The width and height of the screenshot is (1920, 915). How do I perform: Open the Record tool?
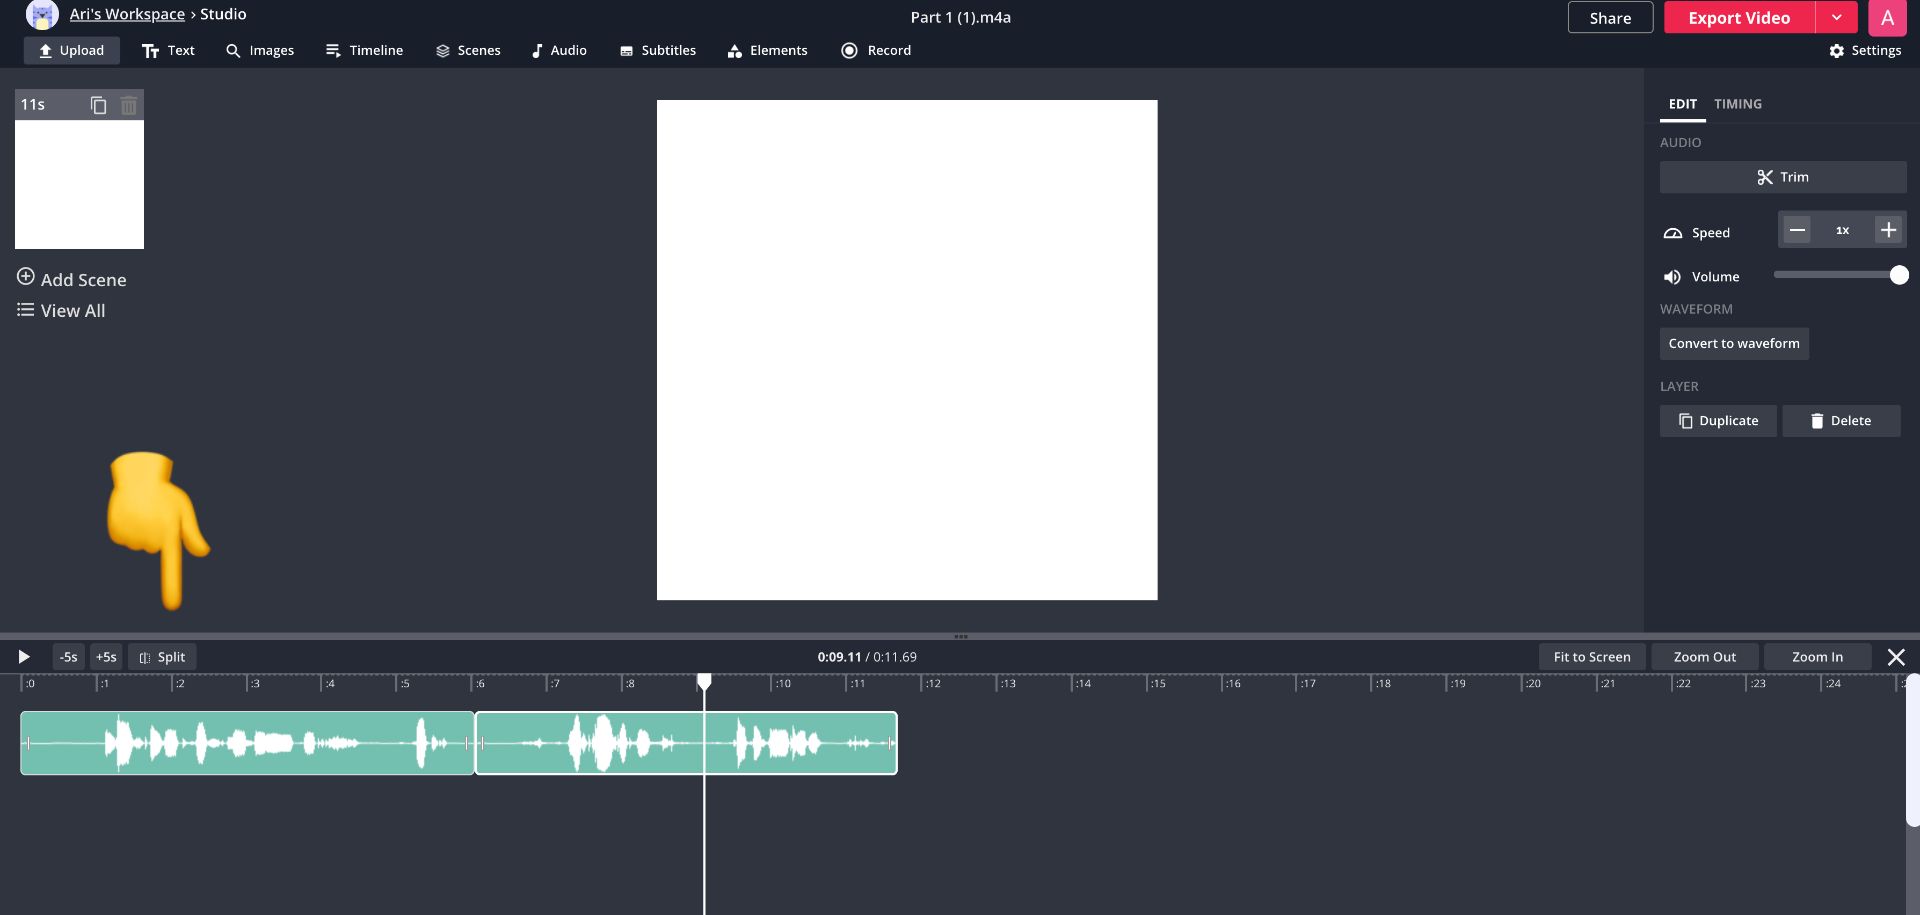point(876,51)
